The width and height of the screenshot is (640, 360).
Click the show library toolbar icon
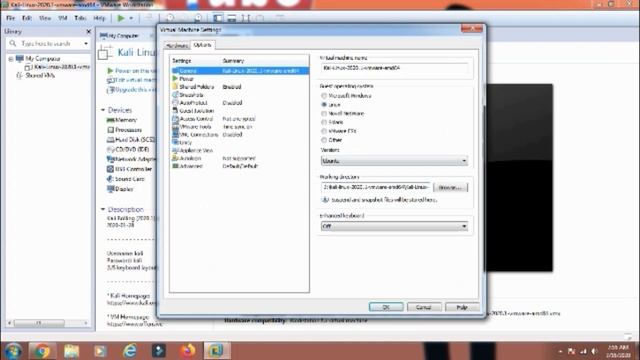[x=218, y=18]
